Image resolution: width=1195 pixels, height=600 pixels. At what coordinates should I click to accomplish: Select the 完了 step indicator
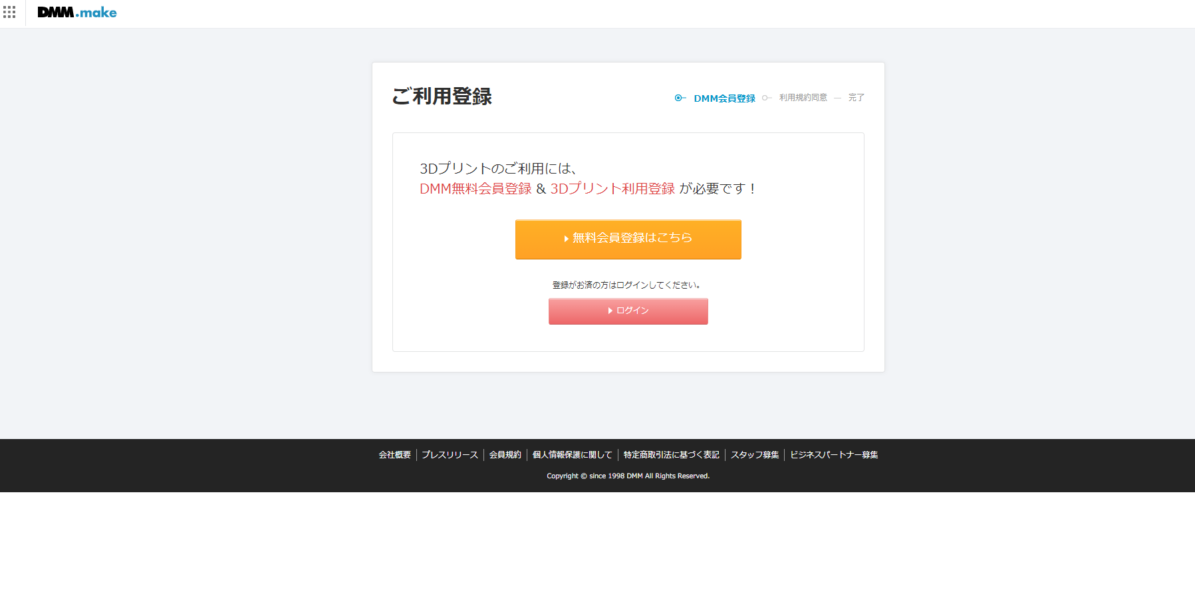(857, 98)
